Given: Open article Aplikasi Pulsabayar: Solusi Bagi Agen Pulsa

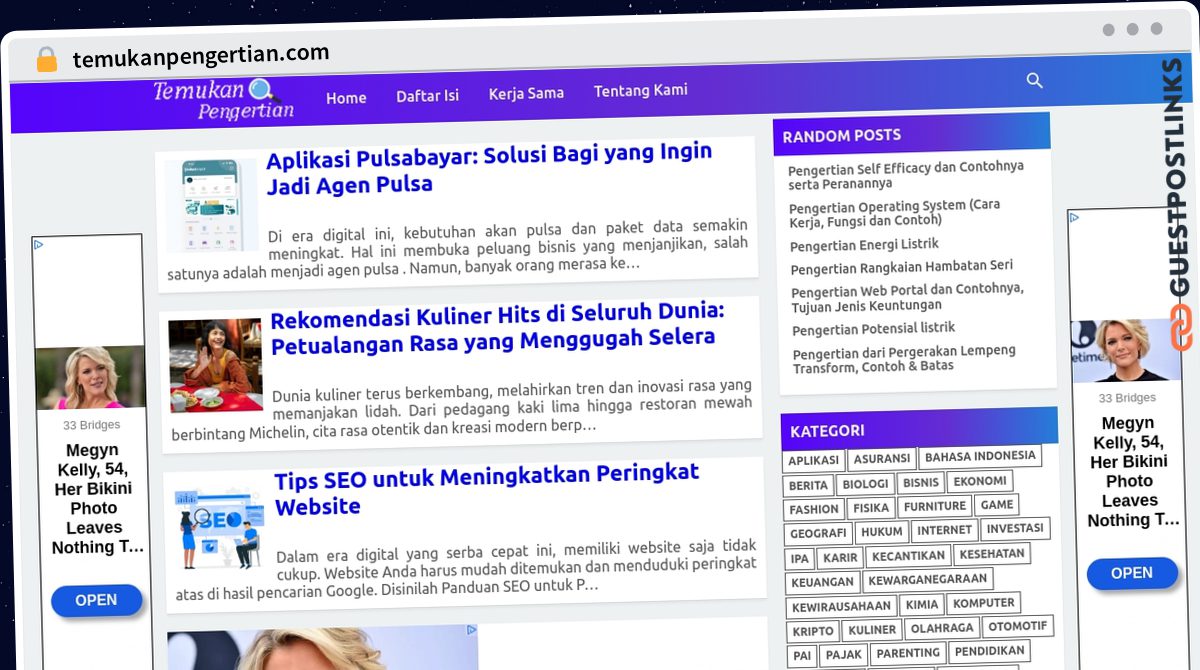Looking at the screenshot, I should coord(490,169).
